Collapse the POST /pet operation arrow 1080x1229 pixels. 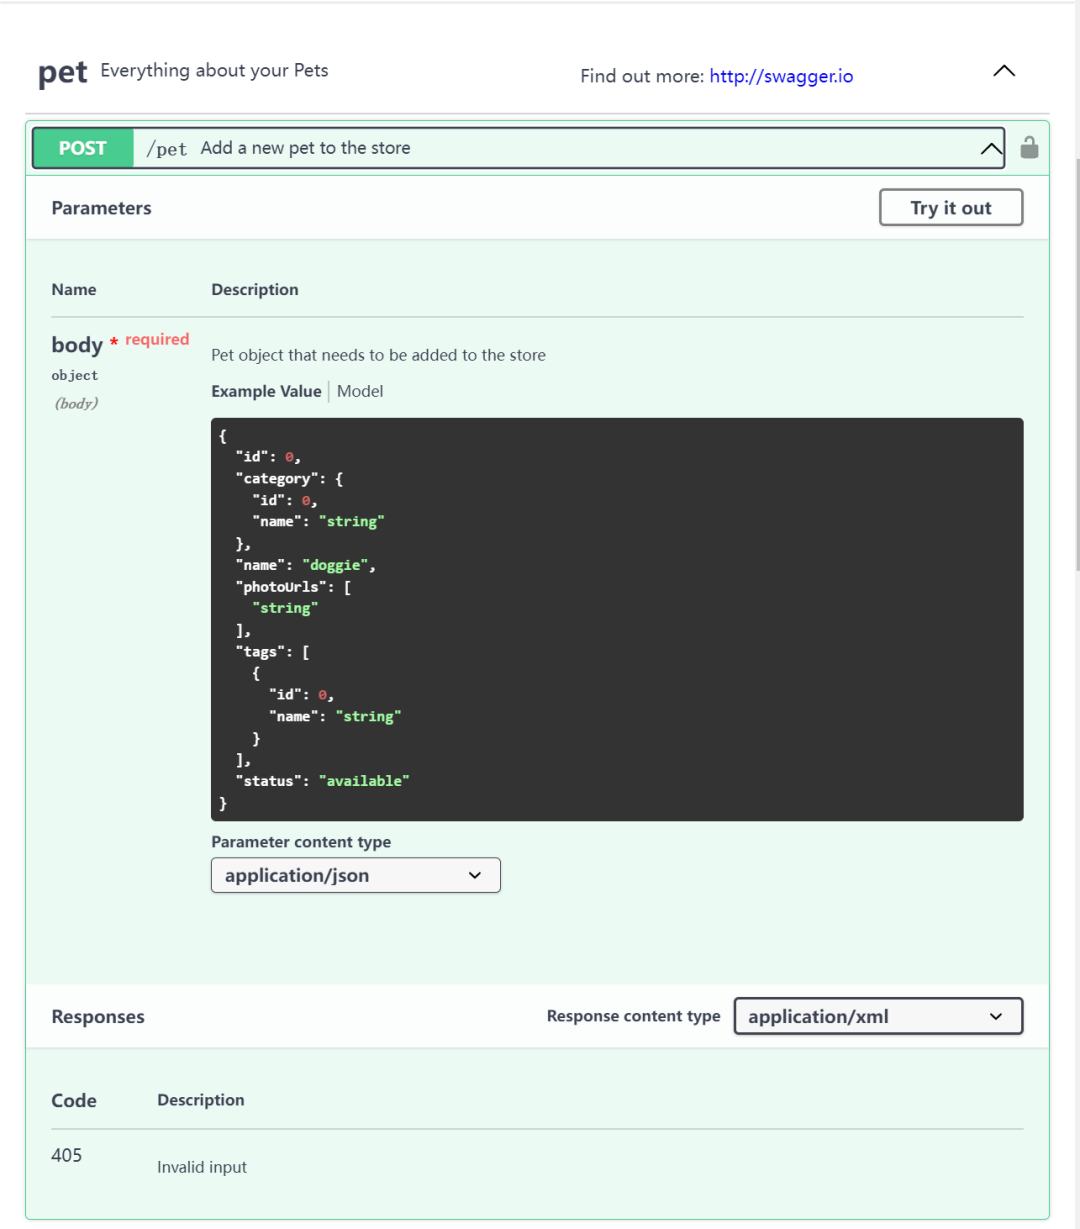click(x=991, y=149)
